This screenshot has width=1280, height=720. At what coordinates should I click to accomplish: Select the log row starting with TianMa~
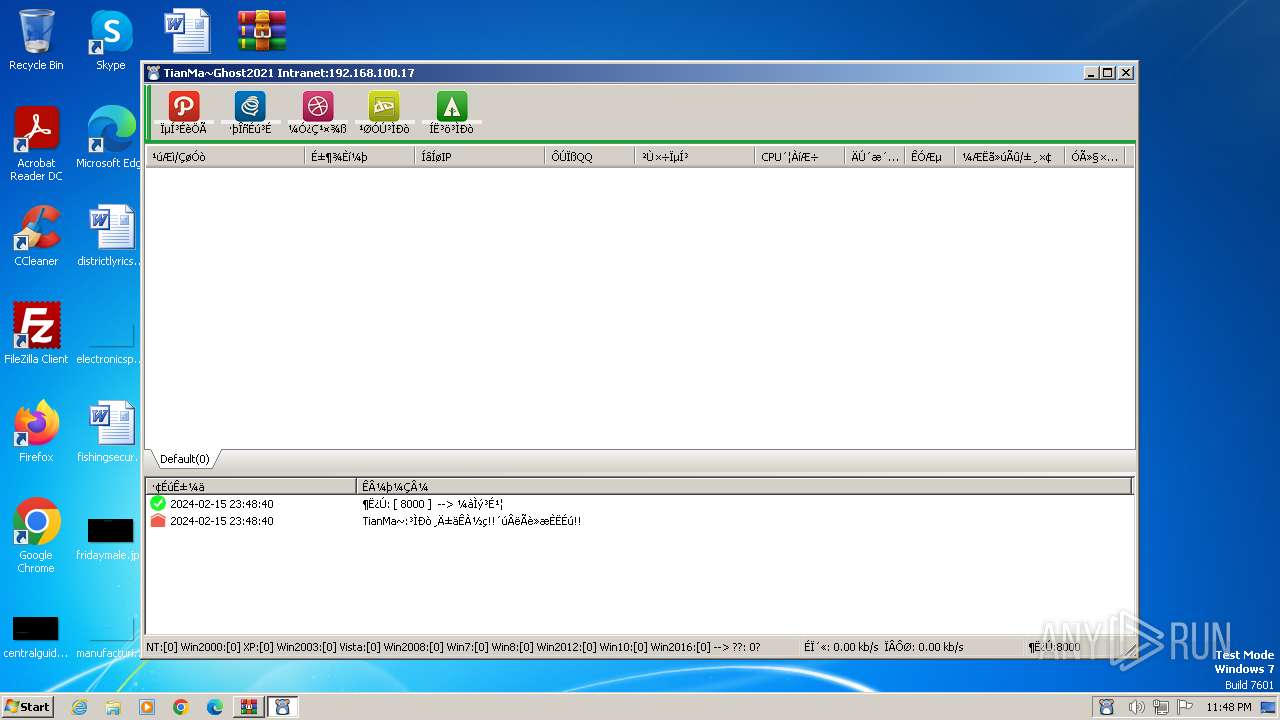coord(640,521)
